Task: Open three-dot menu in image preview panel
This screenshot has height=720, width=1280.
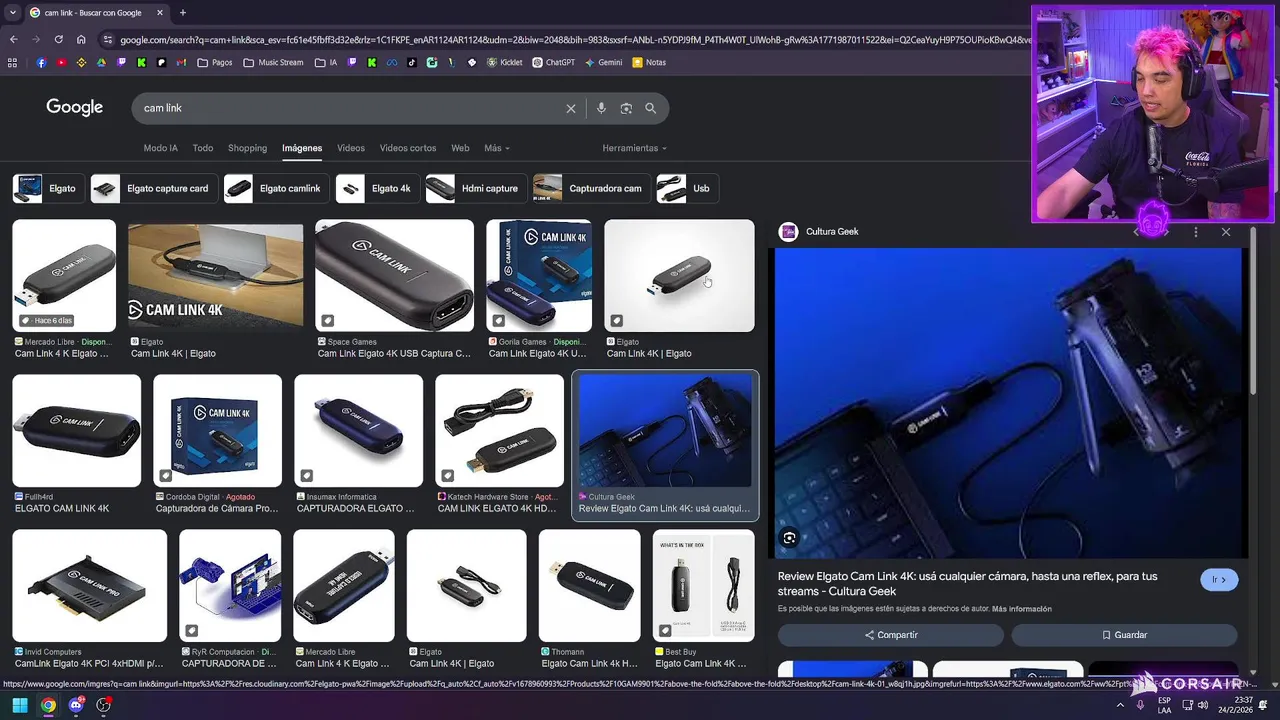Action: click(x=1196, y=232)
